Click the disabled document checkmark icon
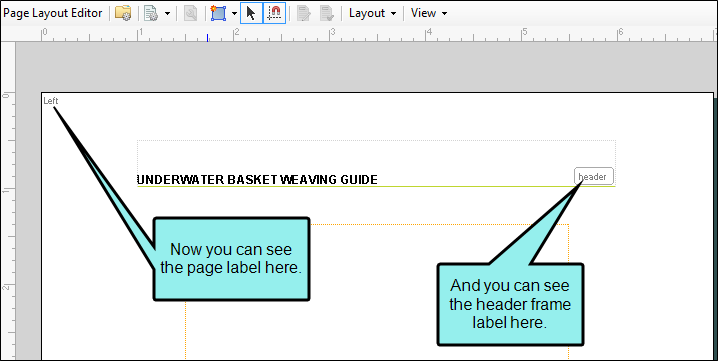 (x=327, y=13)
